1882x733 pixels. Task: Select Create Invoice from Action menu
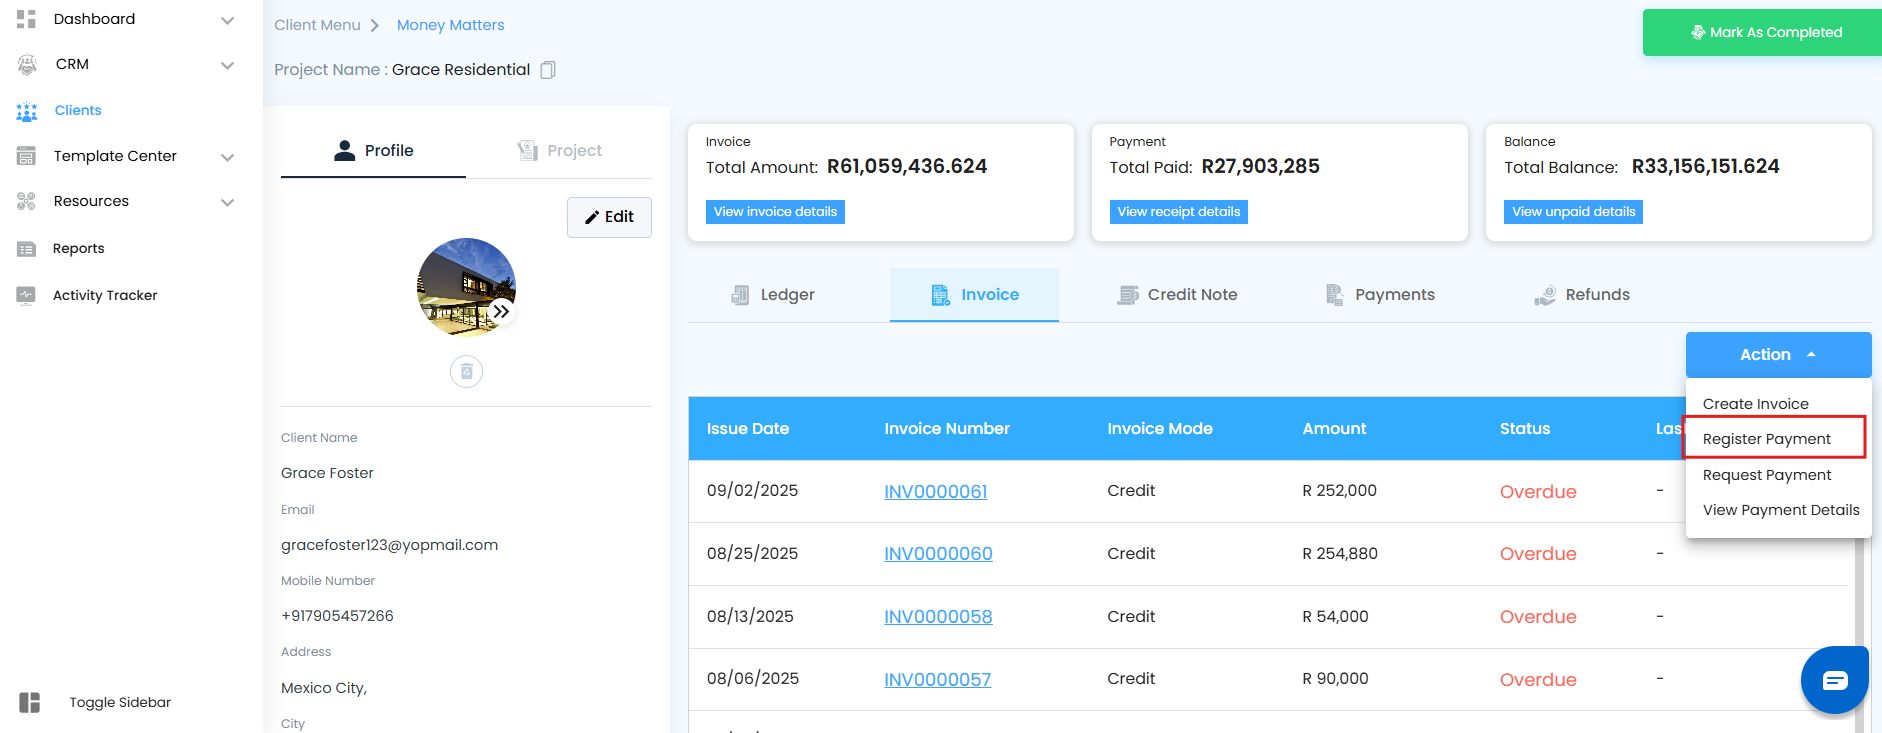[1756, 404]
